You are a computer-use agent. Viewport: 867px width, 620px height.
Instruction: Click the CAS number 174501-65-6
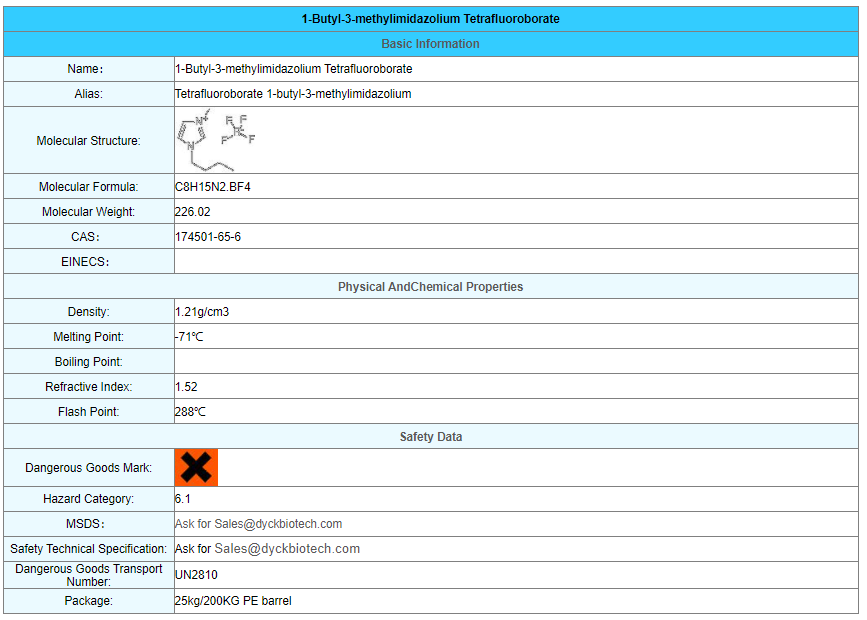coord(208,237)
